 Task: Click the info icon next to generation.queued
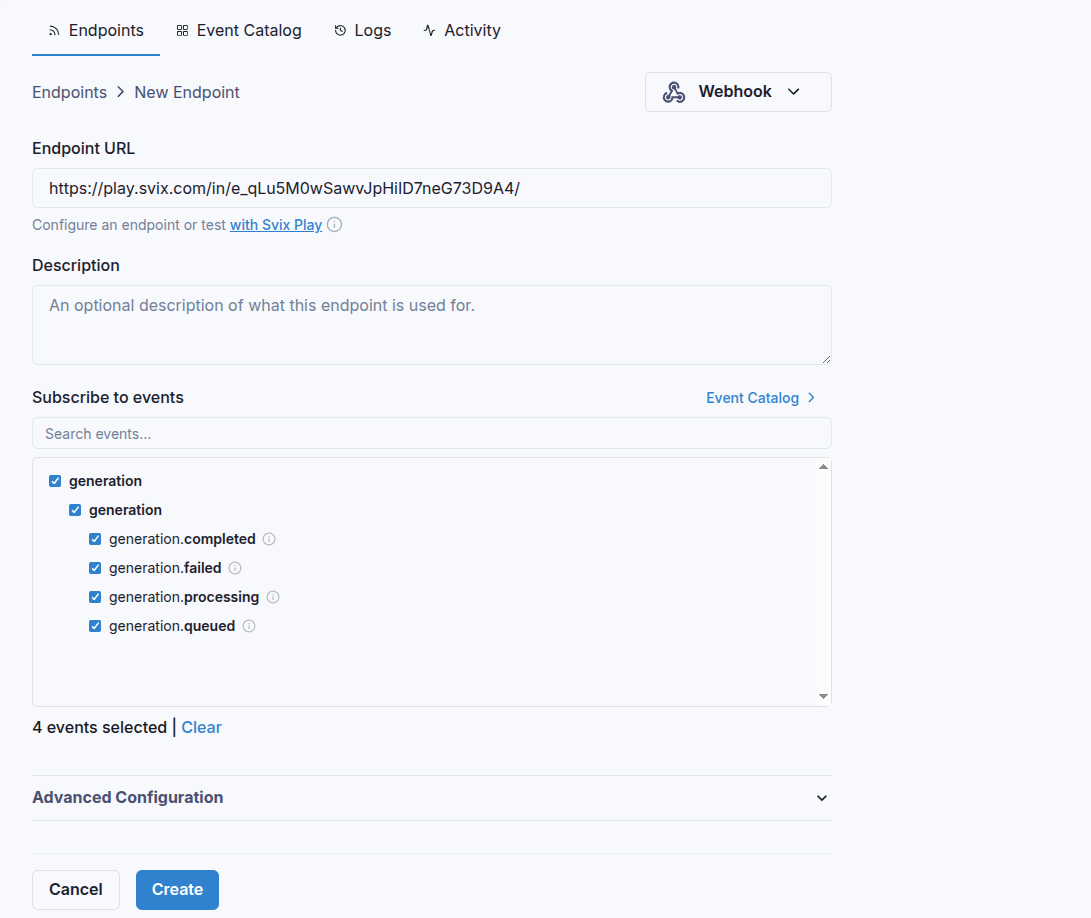coord(248,625)
